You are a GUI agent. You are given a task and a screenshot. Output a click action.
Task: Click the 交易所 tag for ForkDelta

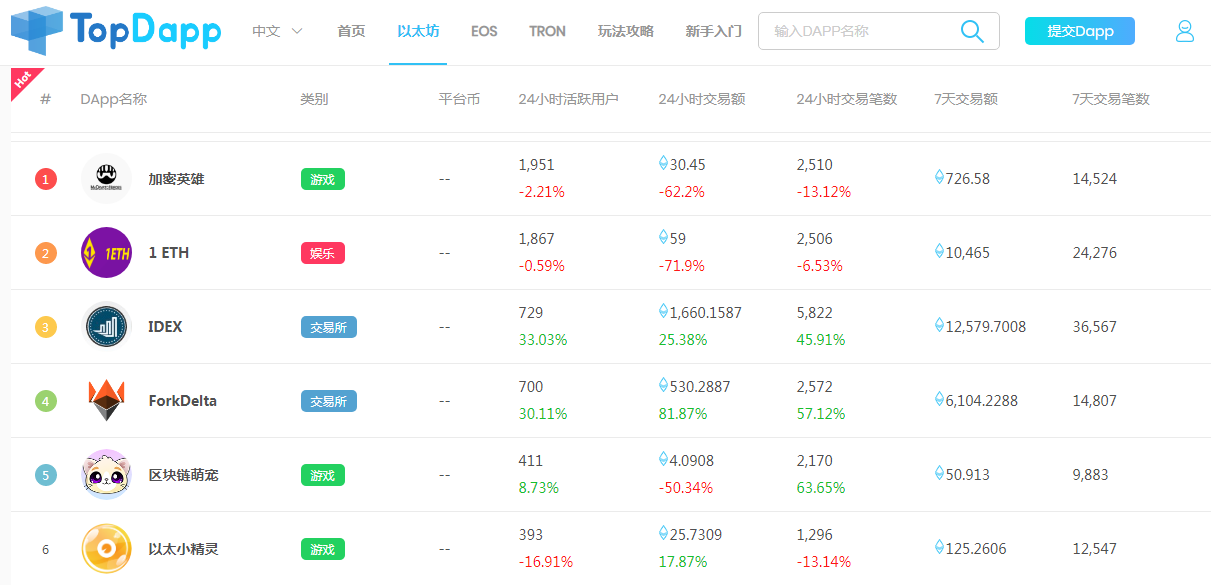tap(328, 401)
